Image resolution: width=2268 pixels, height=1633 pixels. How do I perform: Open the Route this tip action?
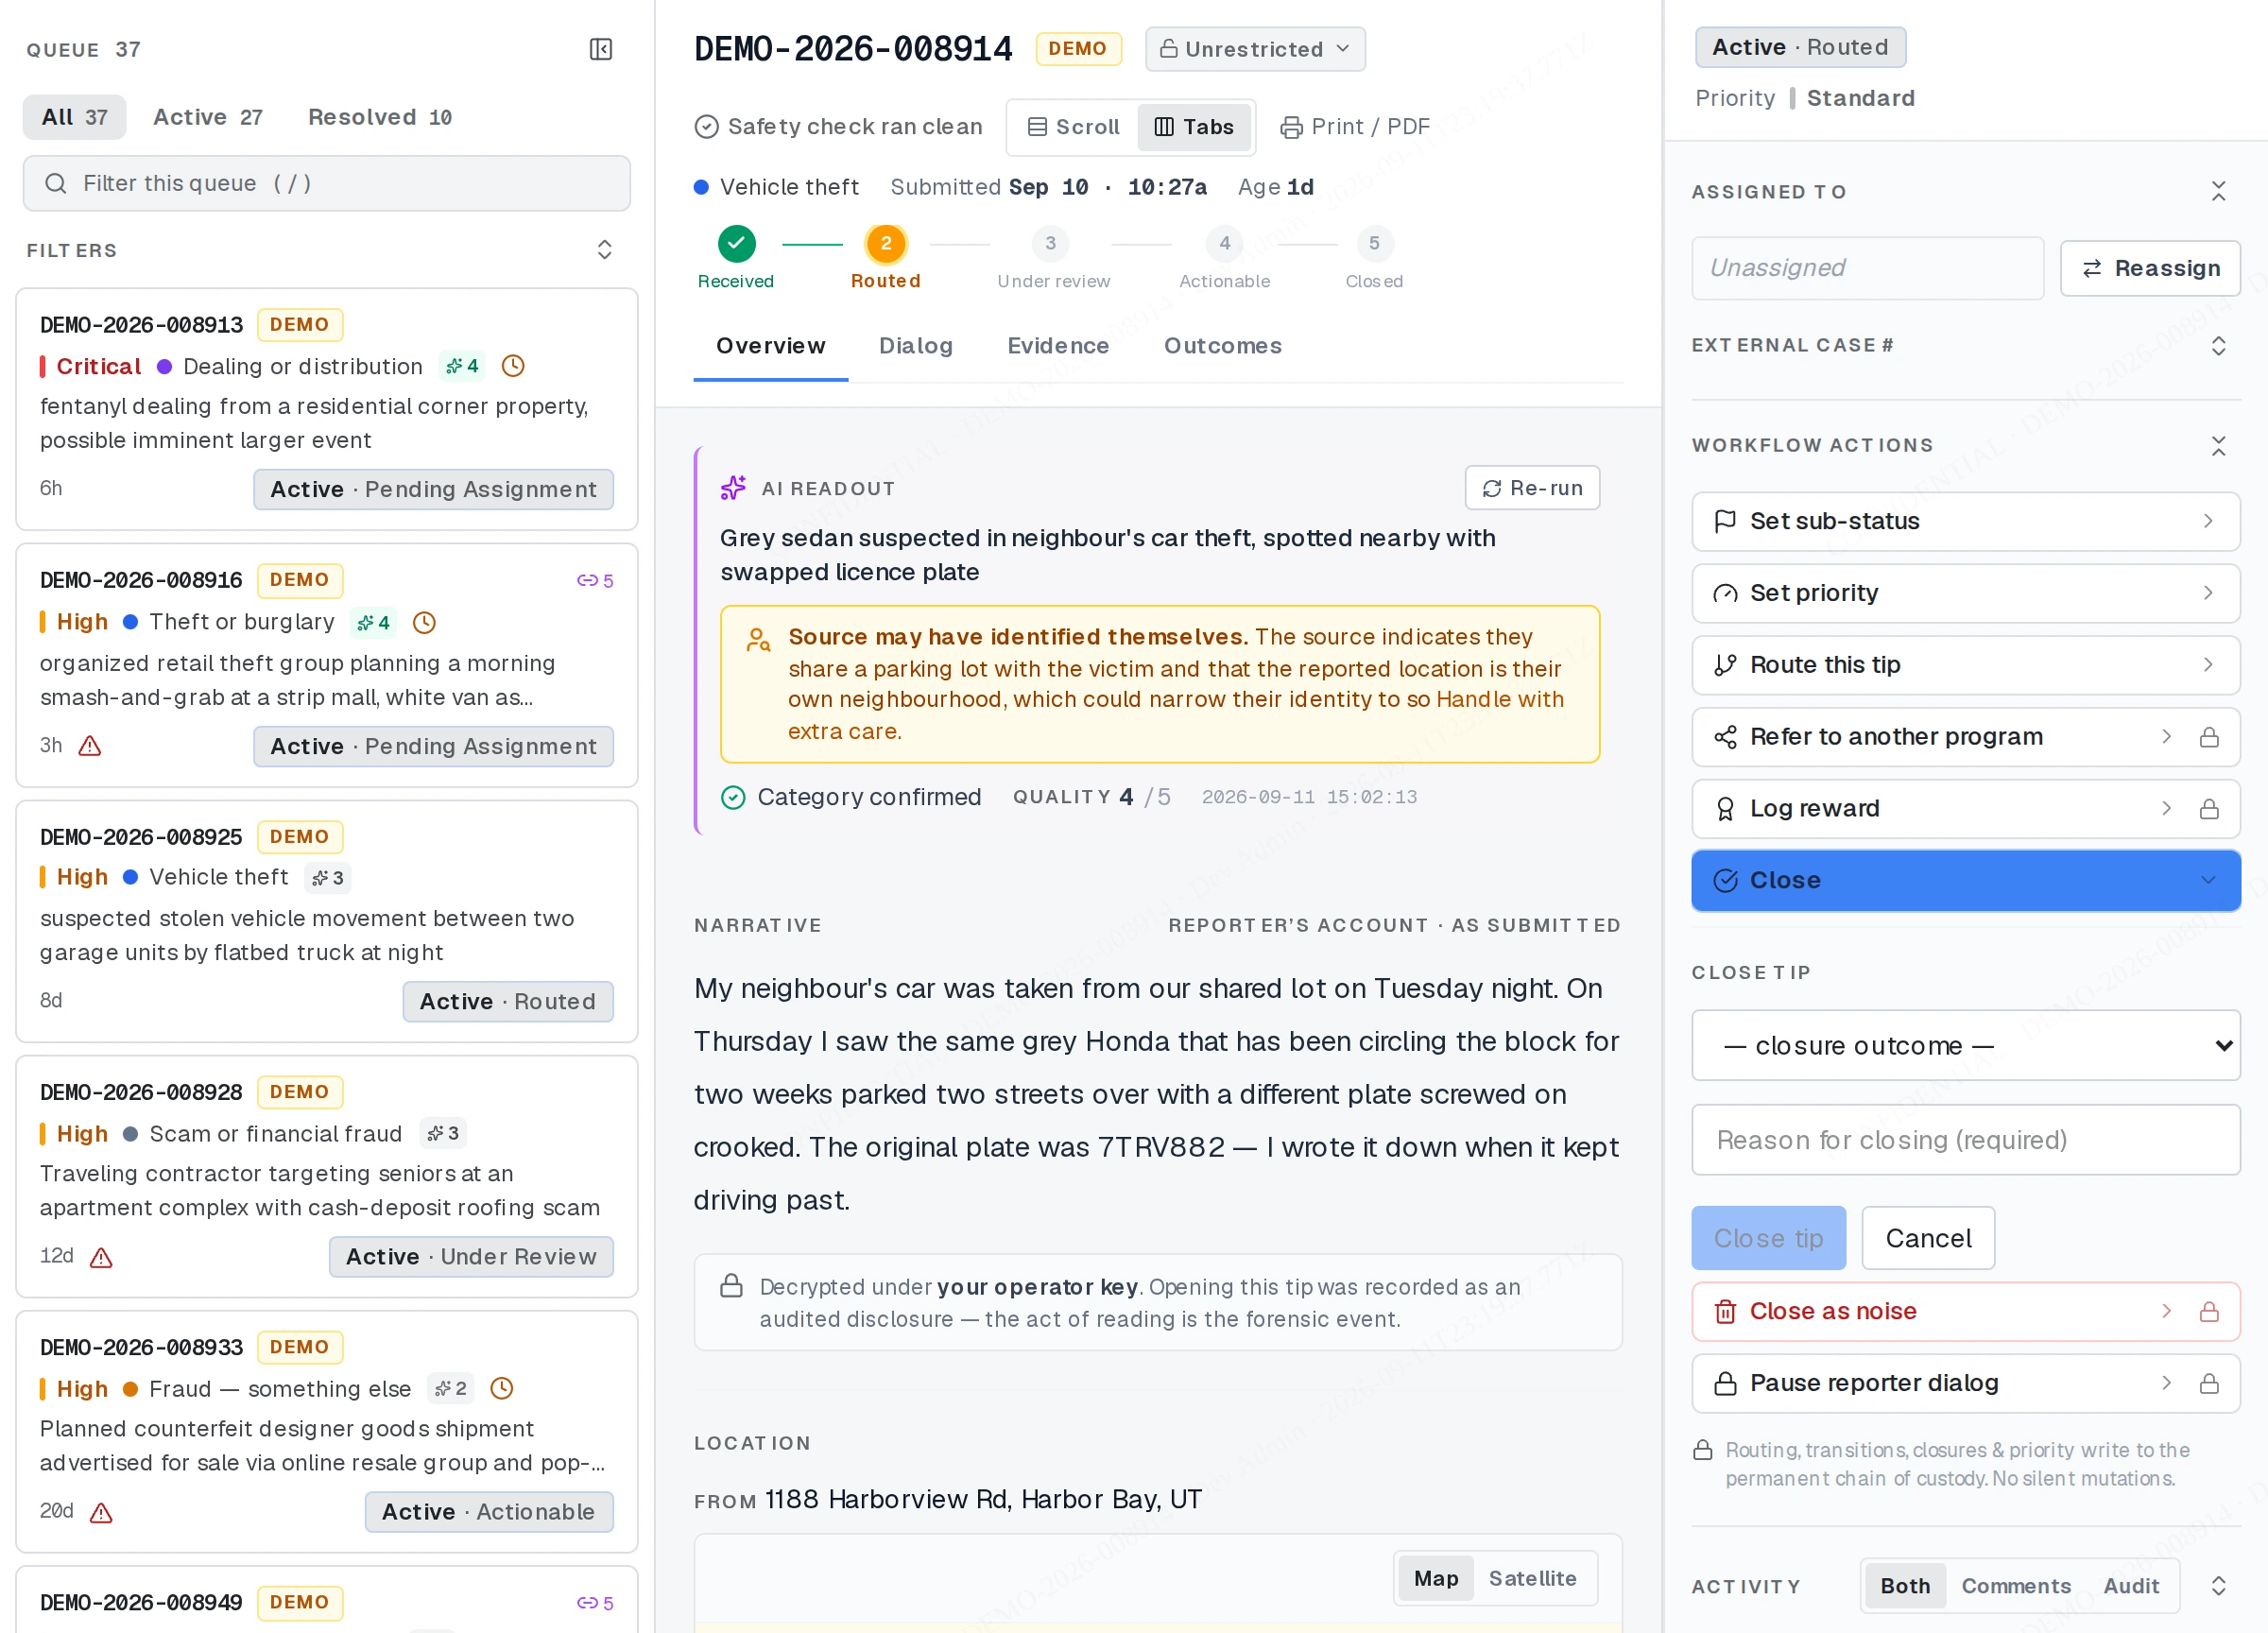tap(1965, 665)
